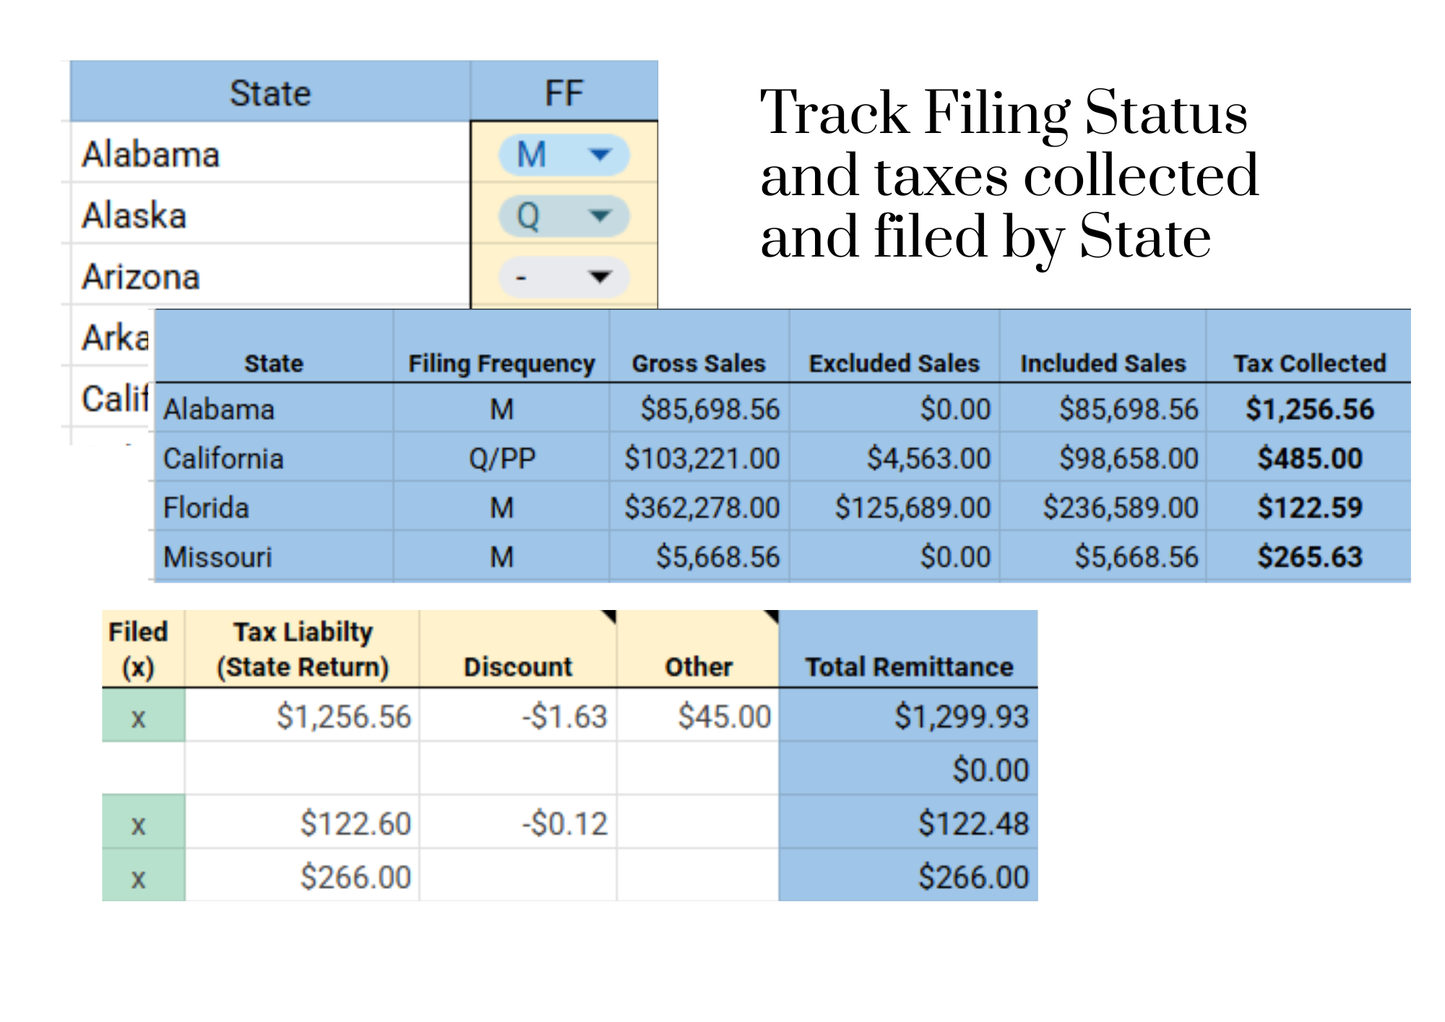1445x1022 pixels.
Task: Select Florida tax collected $122.59 cell
Action: click(x=1309, y=507)
